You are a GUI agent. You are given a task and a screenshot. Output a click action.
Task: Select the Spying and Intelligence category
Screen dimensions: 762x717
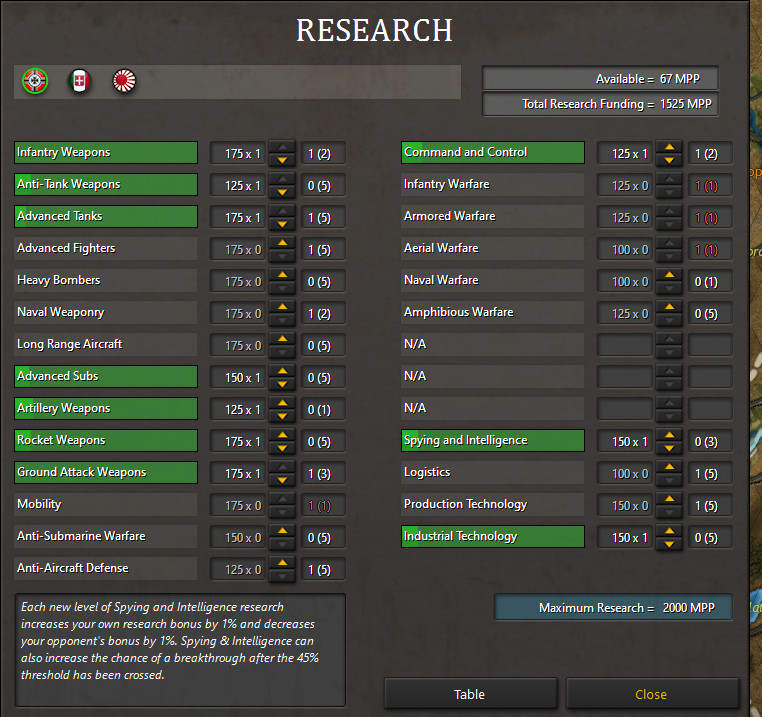(493, 441)
